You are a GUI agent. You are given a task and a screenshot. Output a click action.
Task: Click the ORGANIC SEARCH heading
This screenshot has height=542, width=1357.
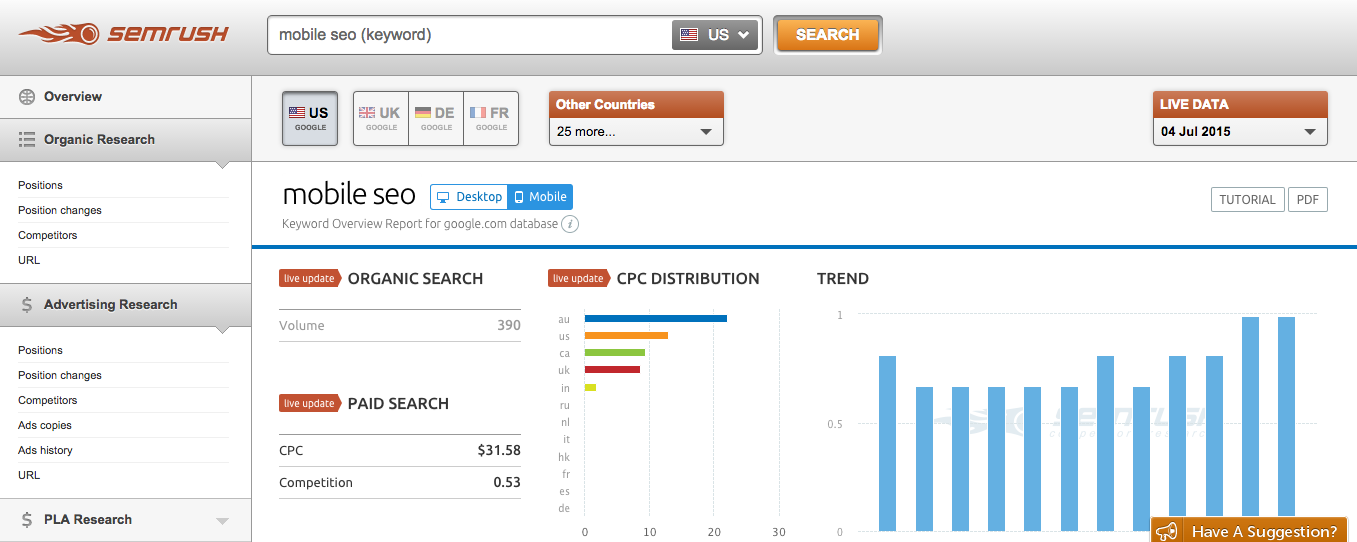click(x=415, y=279)
